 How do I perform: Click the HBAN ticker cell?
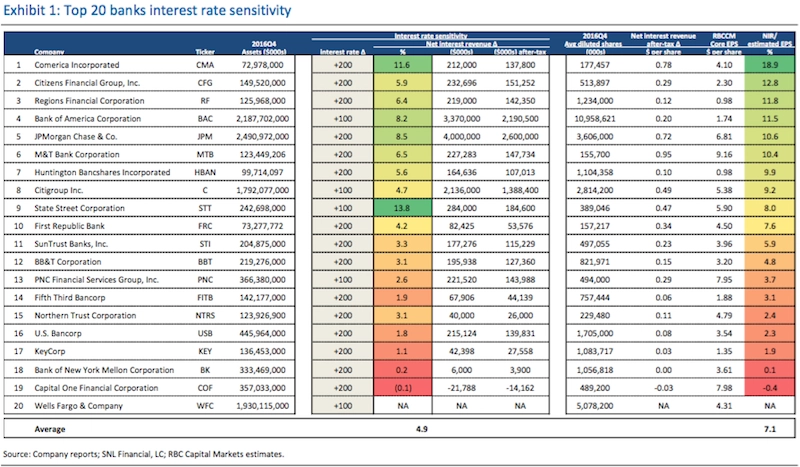(205, 172)
